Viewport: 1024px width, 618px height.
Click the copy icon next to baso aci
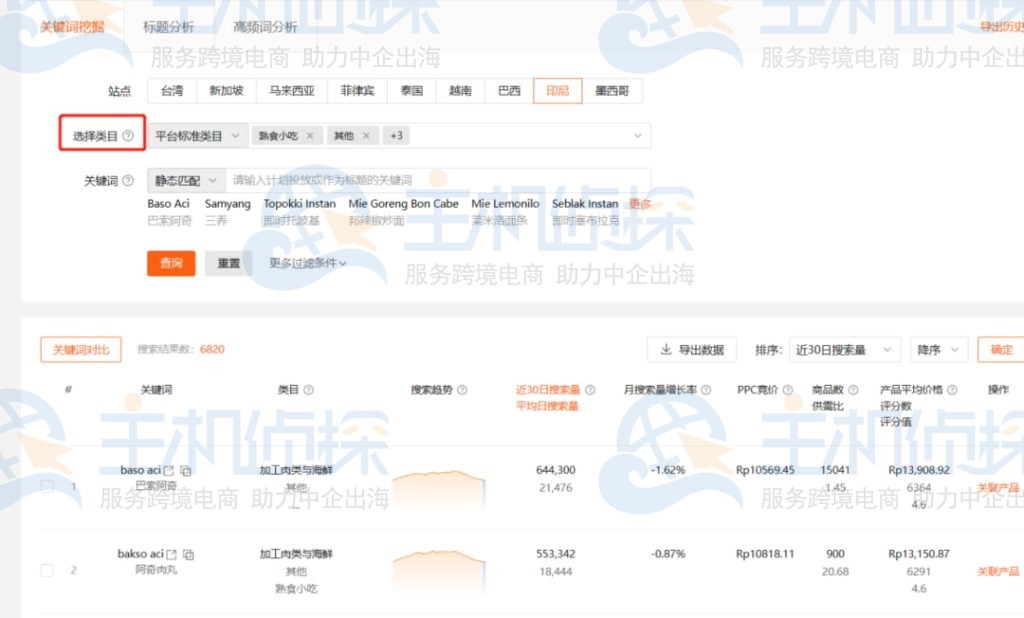187,471
